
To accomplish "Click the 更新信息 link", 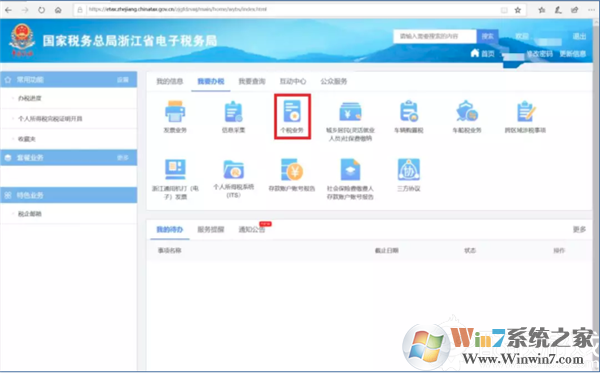I will click(572, 54).
